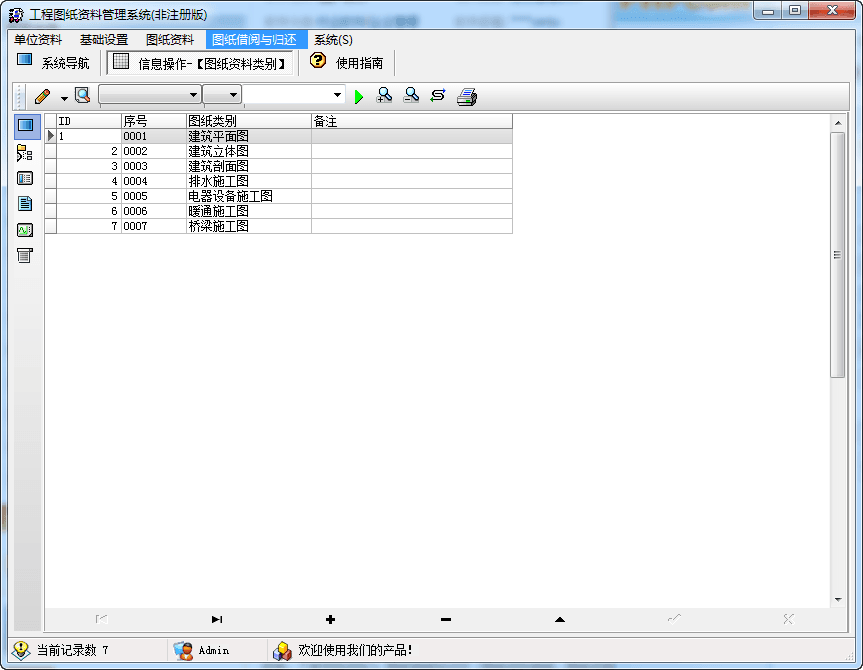Select the 建筑立体图 cell
Viewport: 863px width, 670px height.
click(249, 151)
